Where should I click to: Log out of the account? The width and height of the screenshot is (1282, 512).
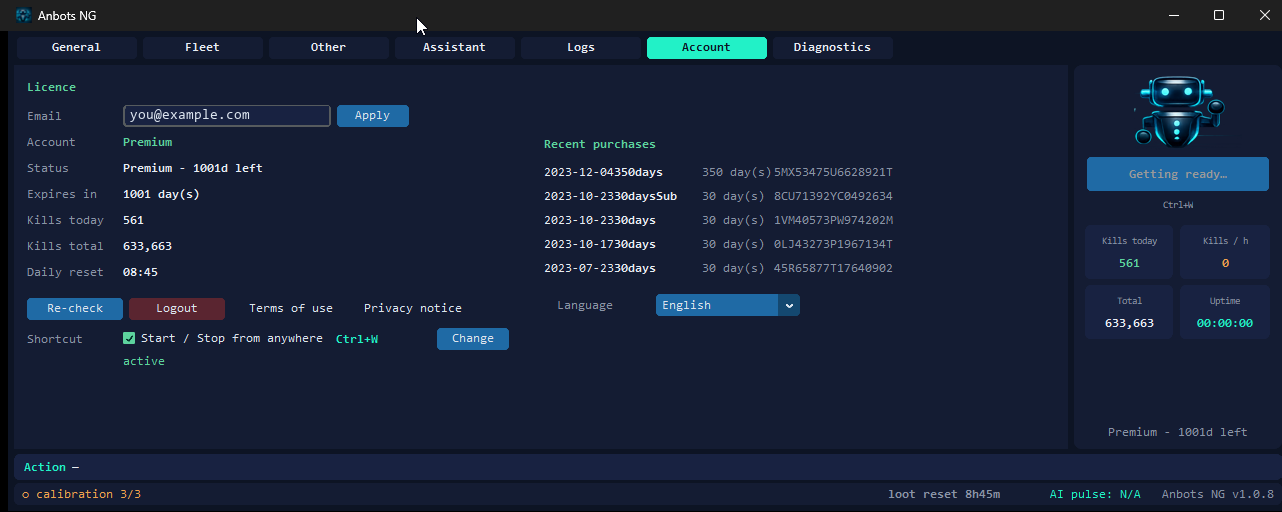pyautogui.click(x=177, y=309)
